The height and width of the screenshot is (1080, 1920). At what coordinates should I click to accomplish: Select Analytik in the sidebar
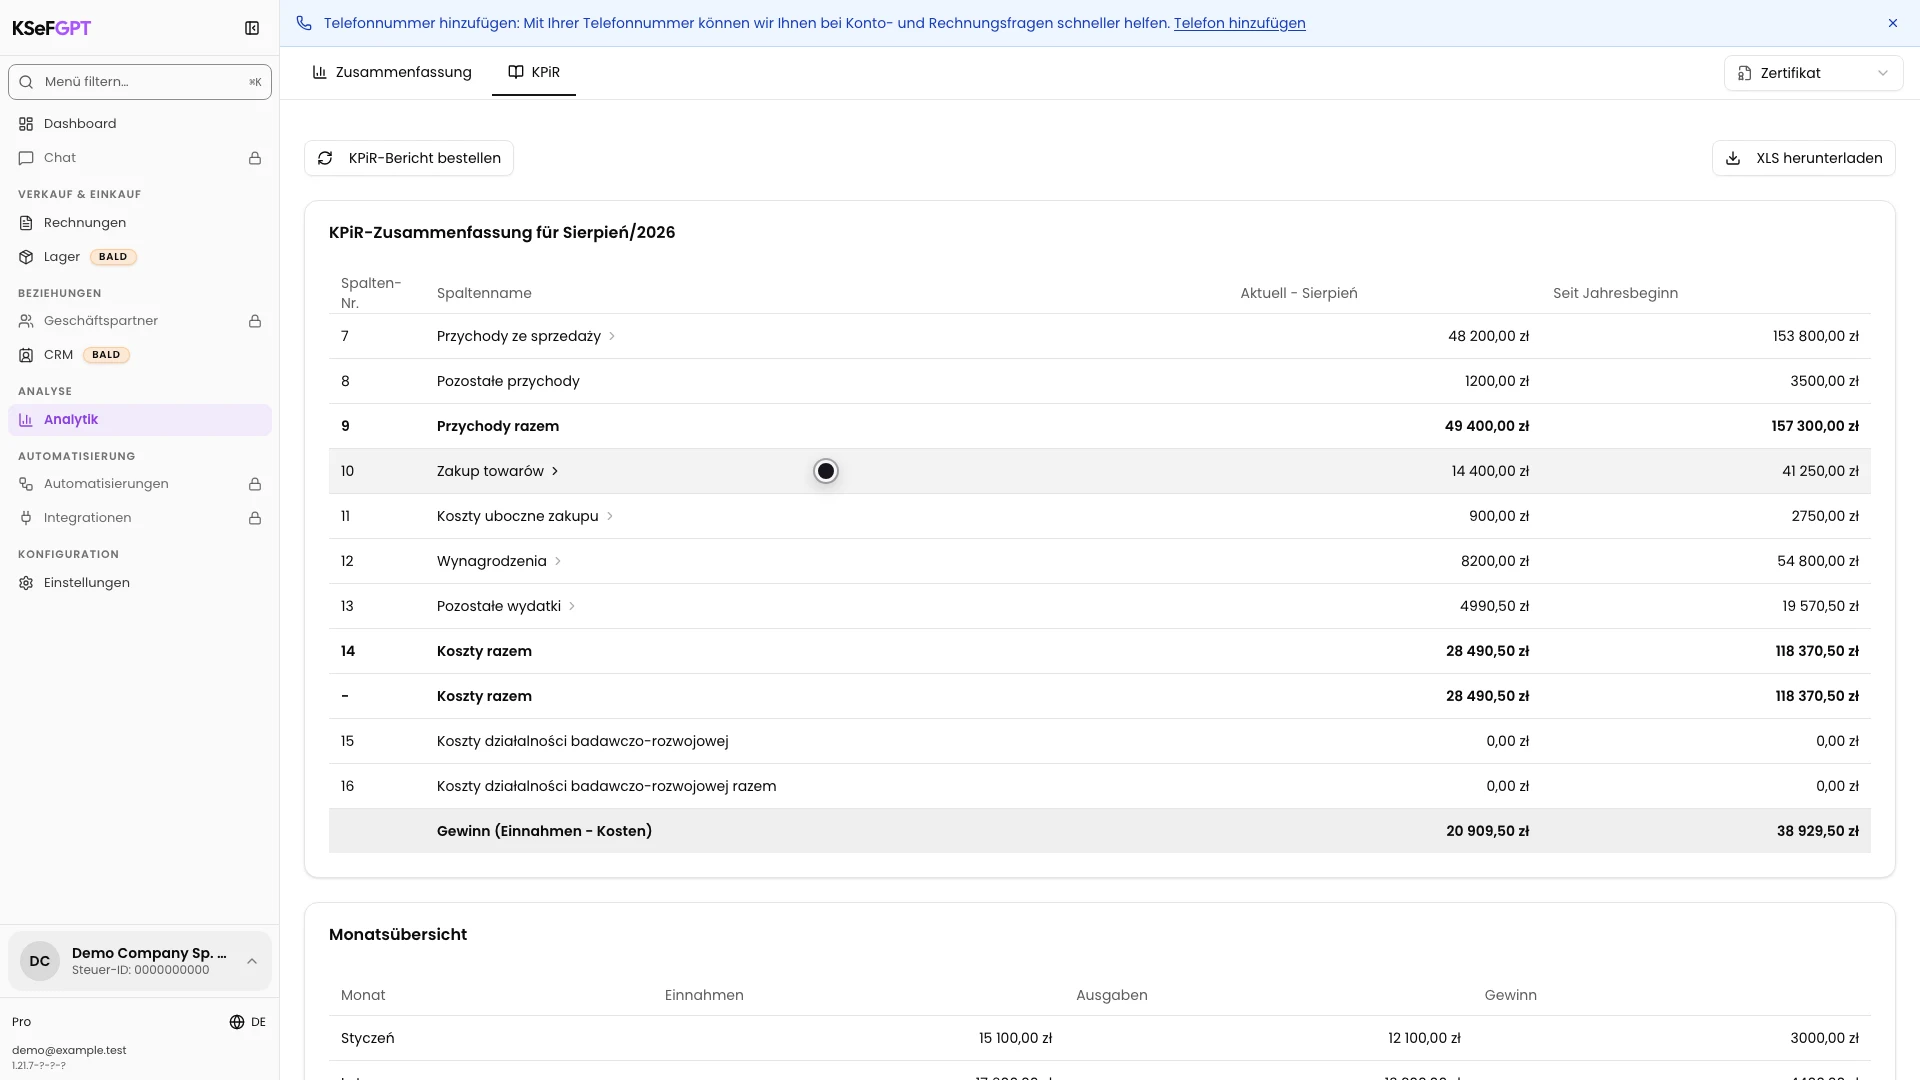pyautogui.click(x=140, y=420)
